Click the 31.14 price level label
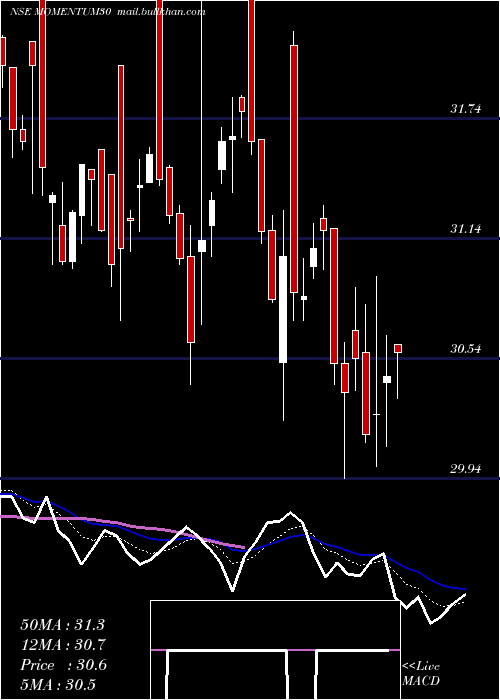 (466, 229)
